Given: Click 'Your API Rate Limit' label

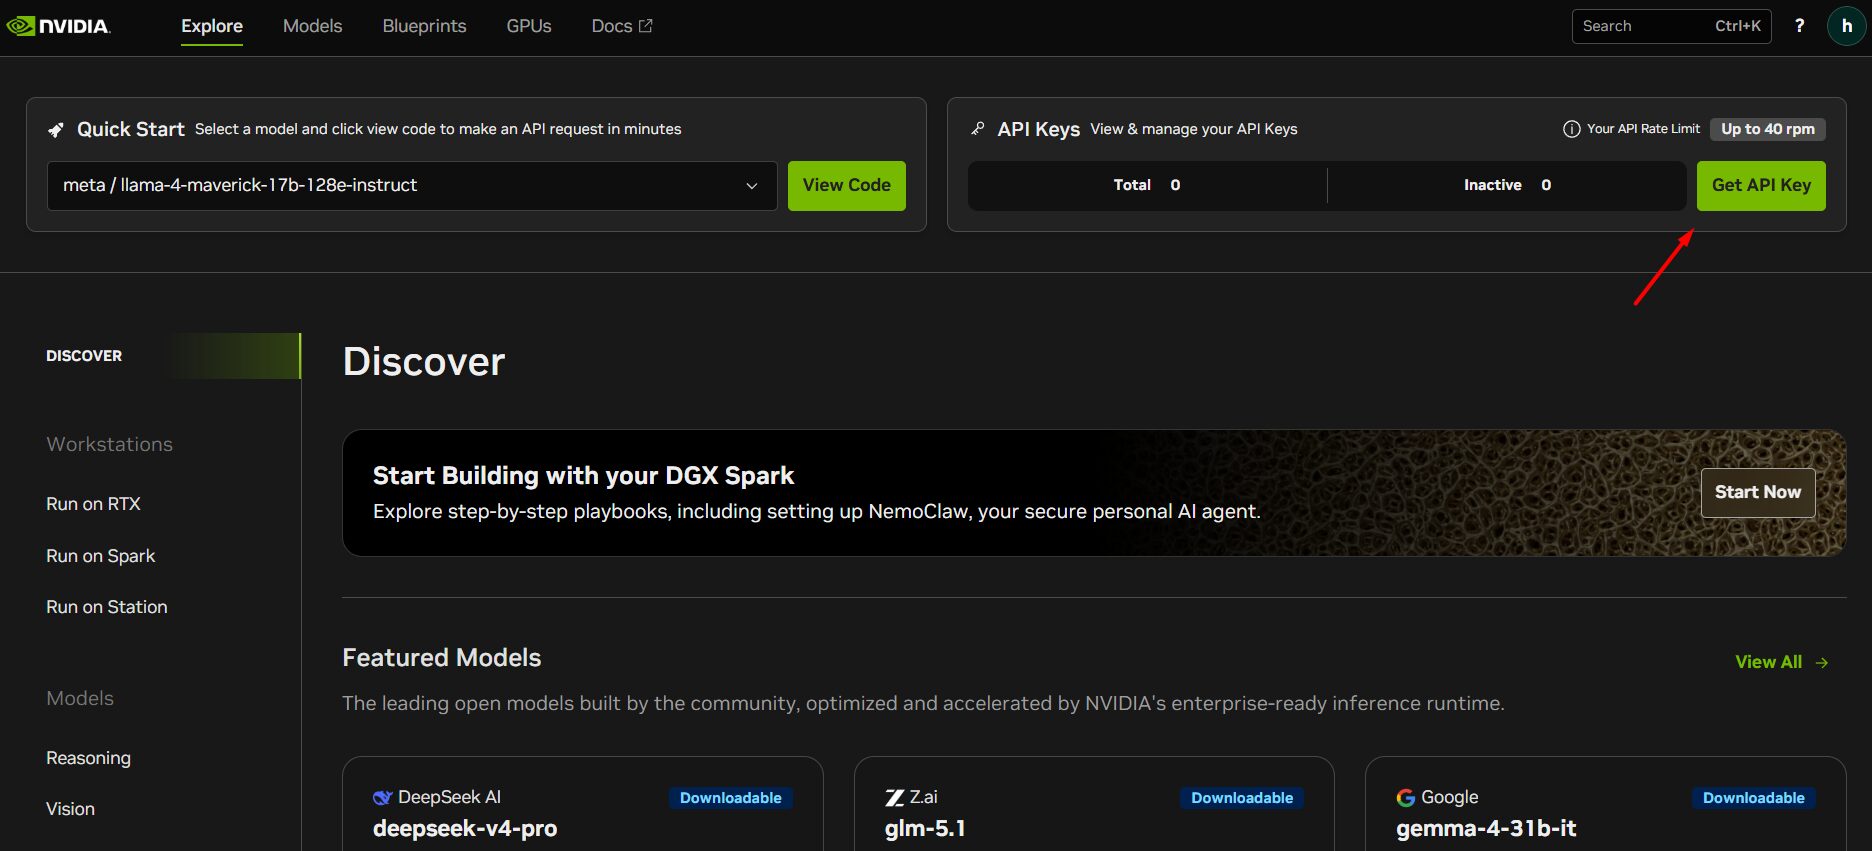Looking at the screenshot, I should click(x=1643, y=129).
